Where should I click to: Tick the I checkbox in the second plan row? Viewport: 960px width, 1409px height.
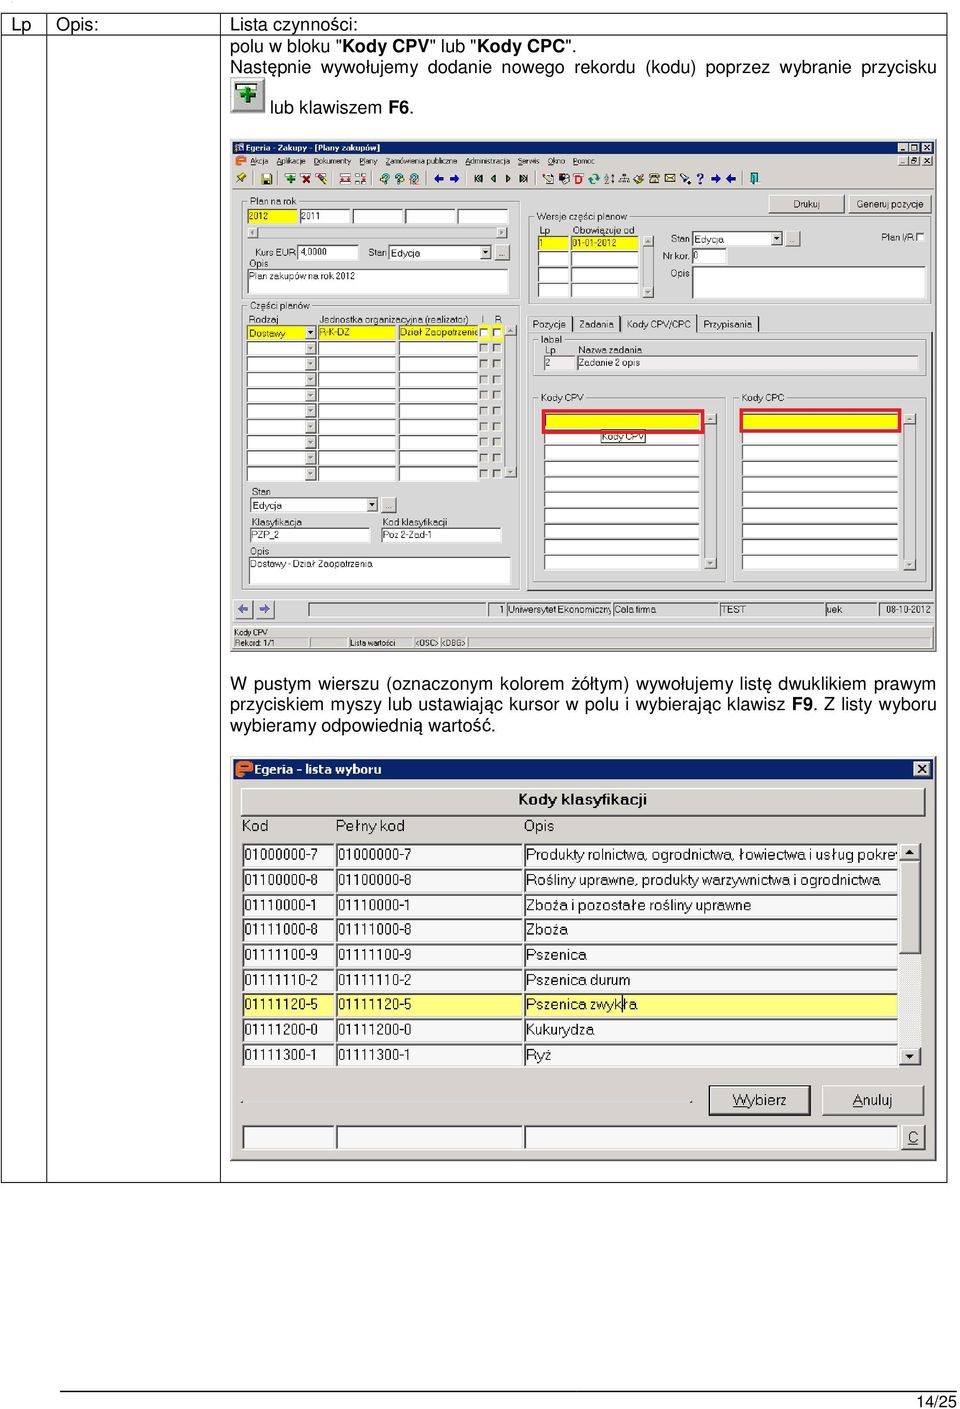[484, 349]
